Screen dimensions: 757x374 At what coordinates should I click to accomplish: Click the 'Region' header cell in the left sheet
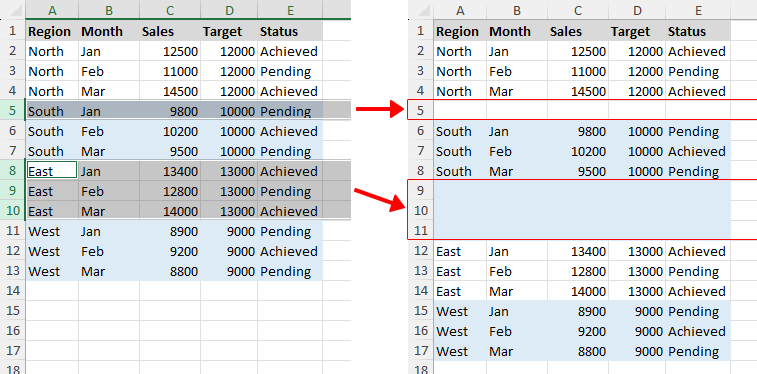click(x=52, y=31)
